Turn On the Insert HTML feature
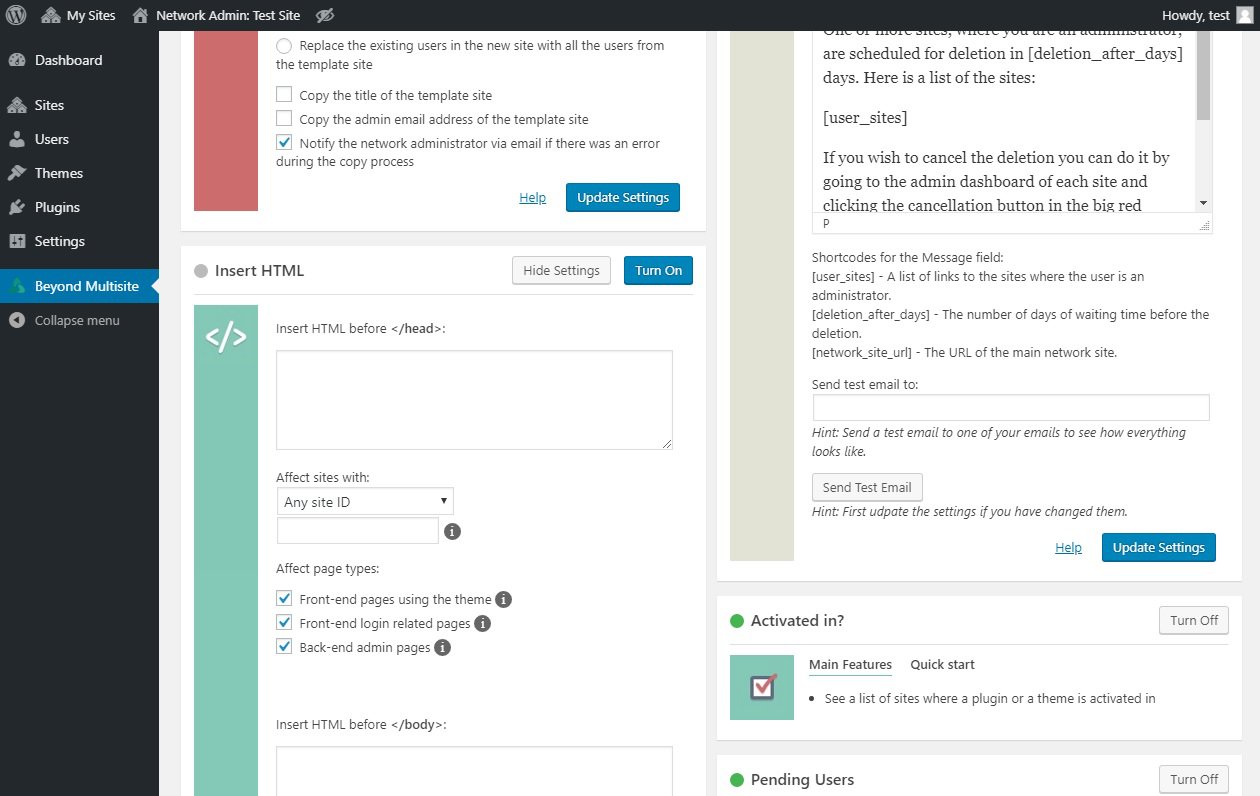This screenshot has width=1260, height=796. click(658, 270)
